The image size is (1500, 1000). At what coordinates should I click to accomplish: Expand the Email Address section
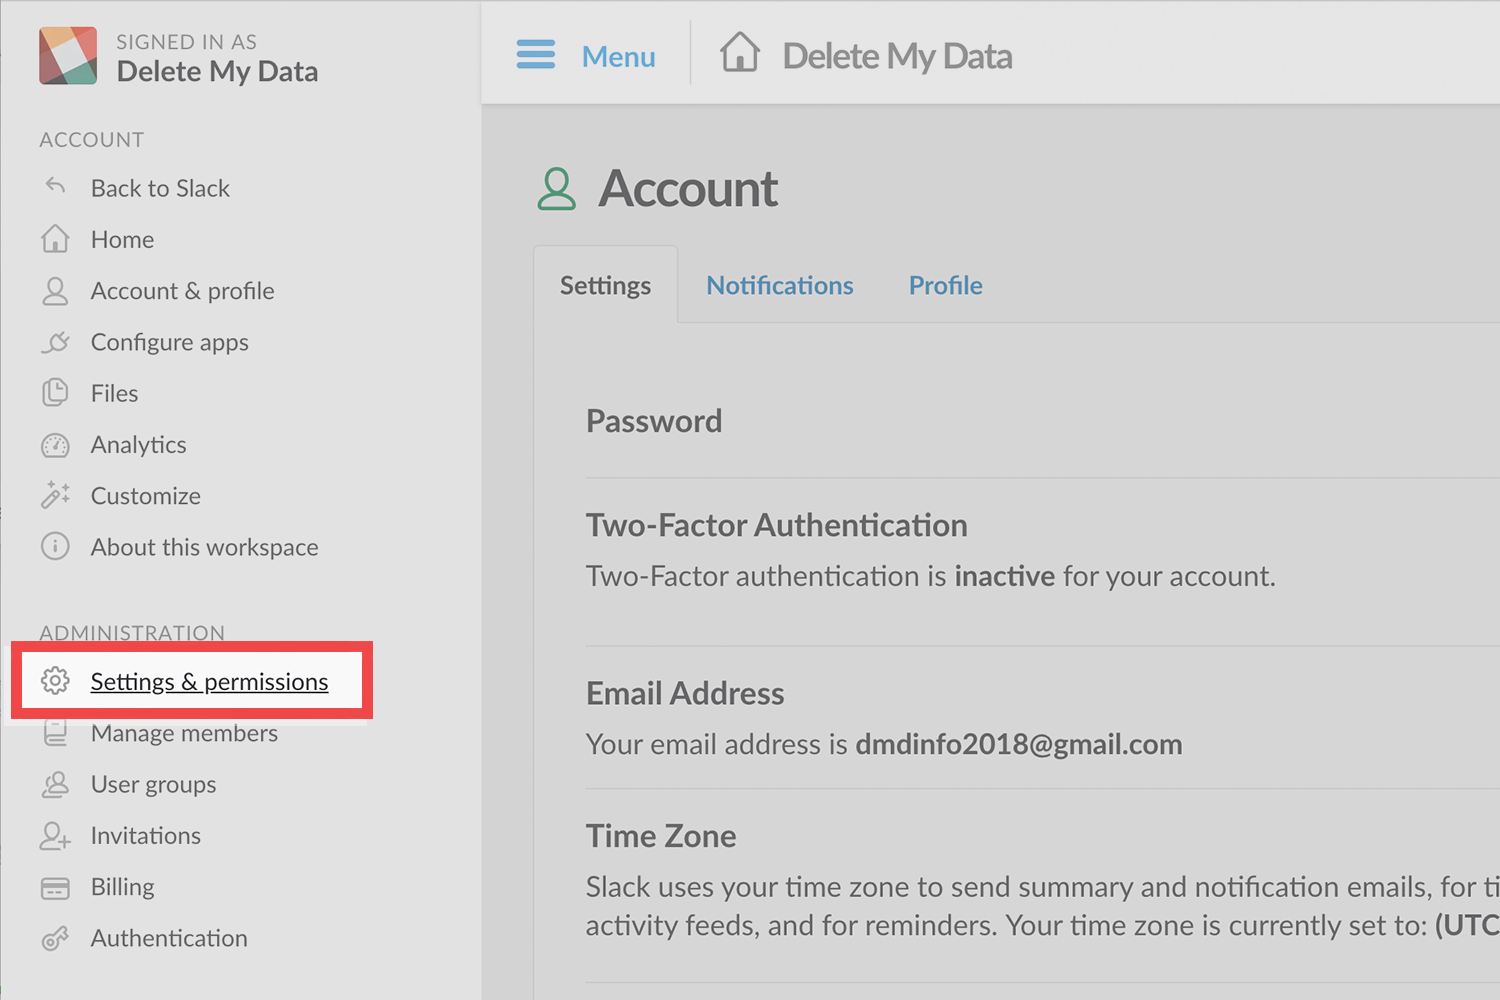click(x=685, y=693)
